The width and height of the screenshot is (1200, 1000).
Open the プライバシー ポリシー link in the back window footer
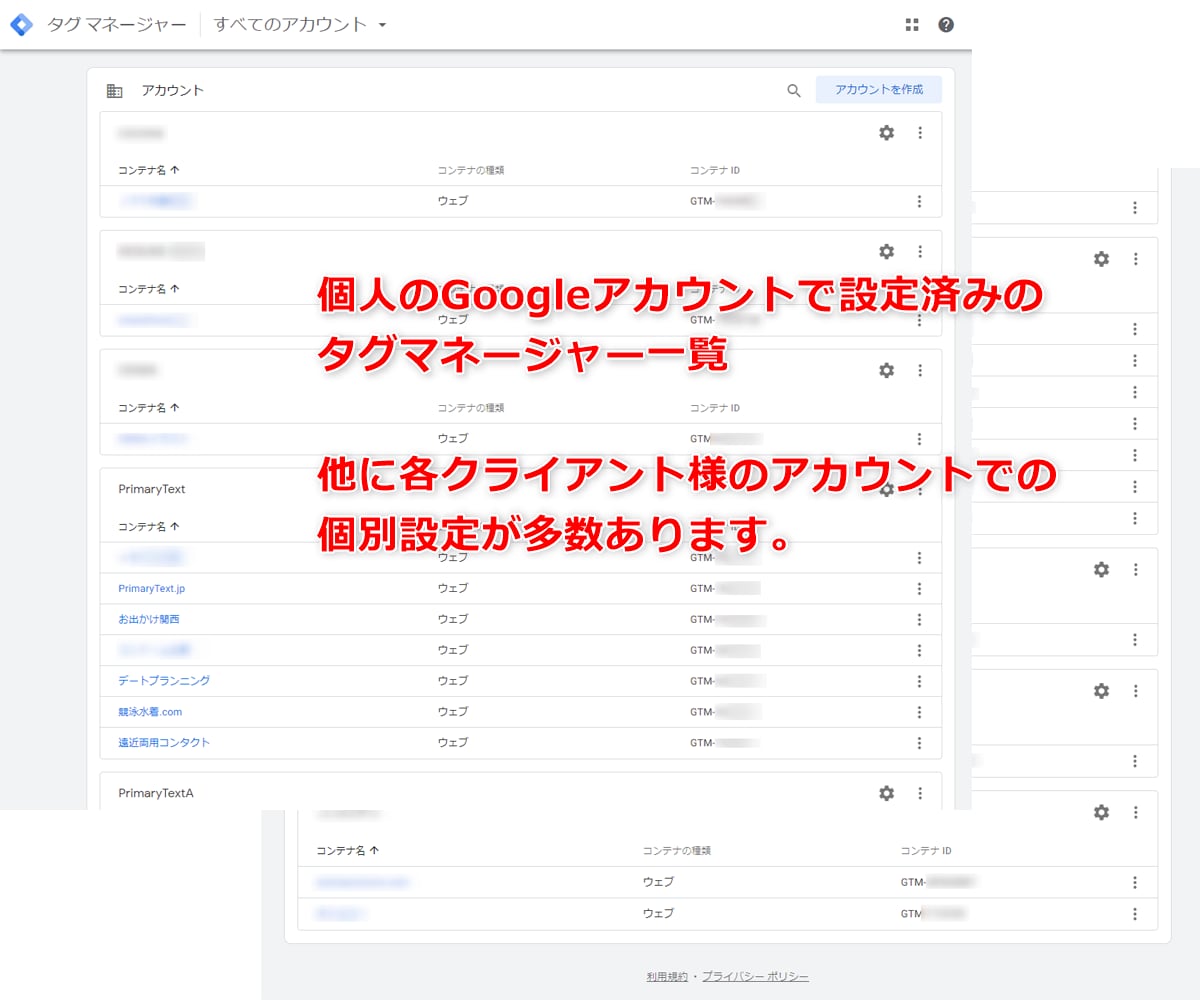[x=755, y=976]
